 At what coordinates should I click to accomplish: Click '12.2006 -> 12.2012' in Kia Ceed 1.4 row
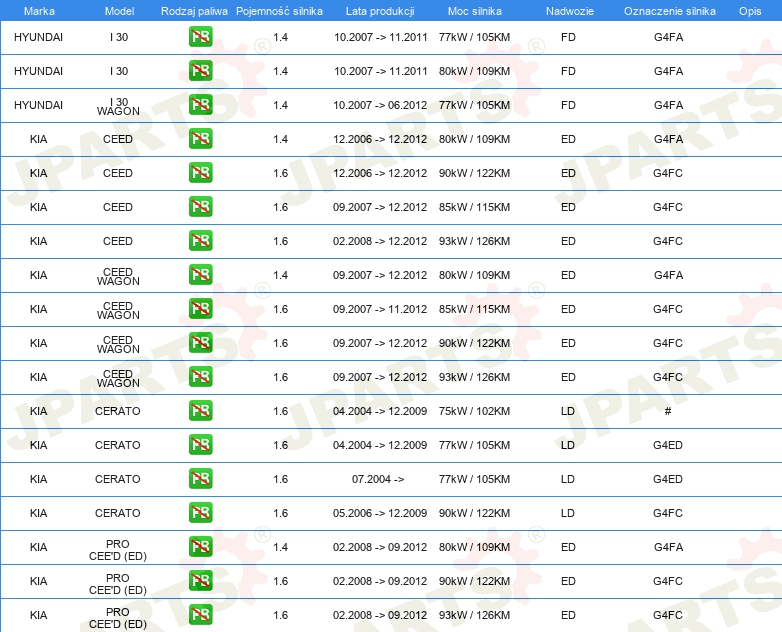(x=380, y=139)
